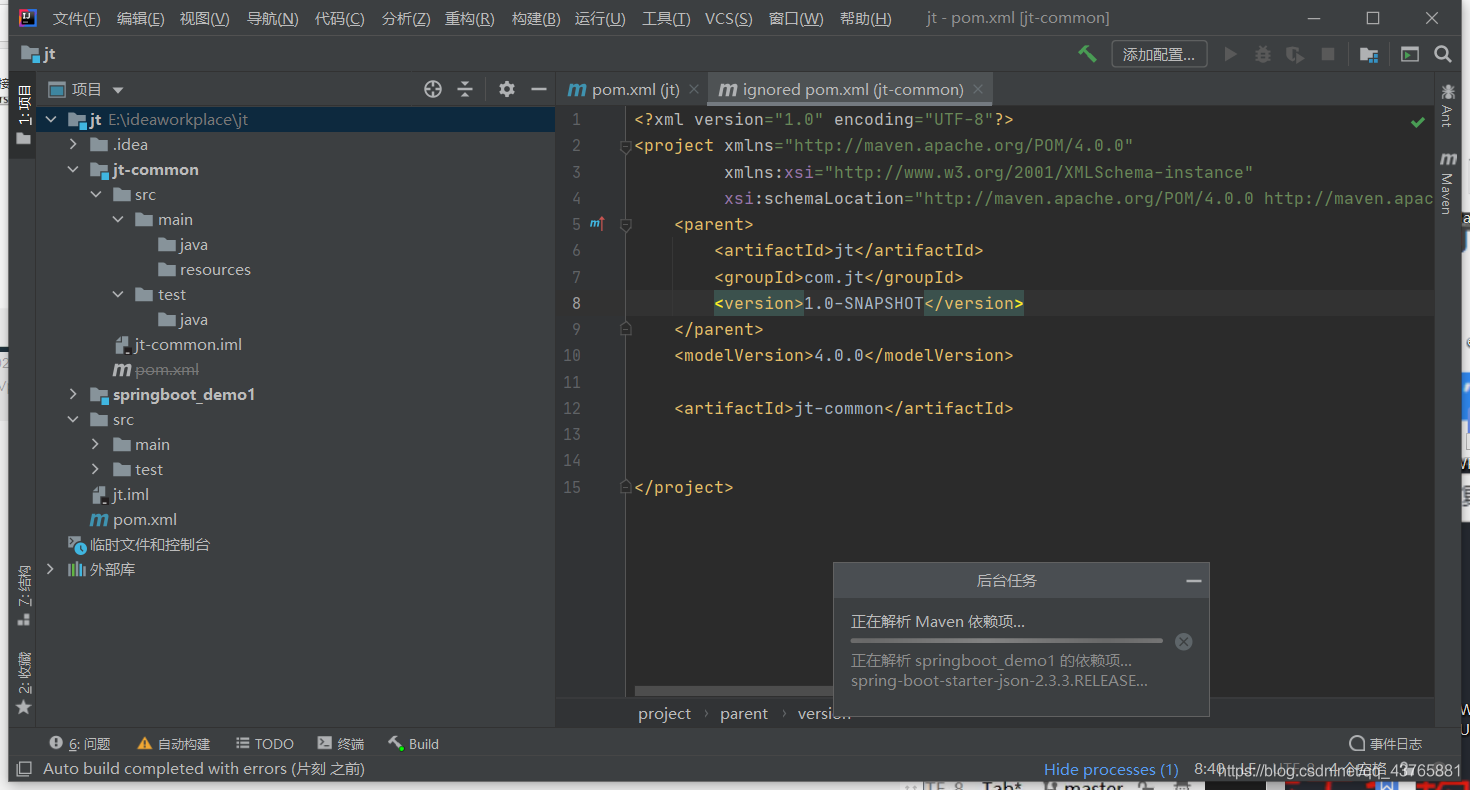The width and height of the screenshot is (1470, 790).
Task: Open project panel settings gear
Action: pos(507,89)
